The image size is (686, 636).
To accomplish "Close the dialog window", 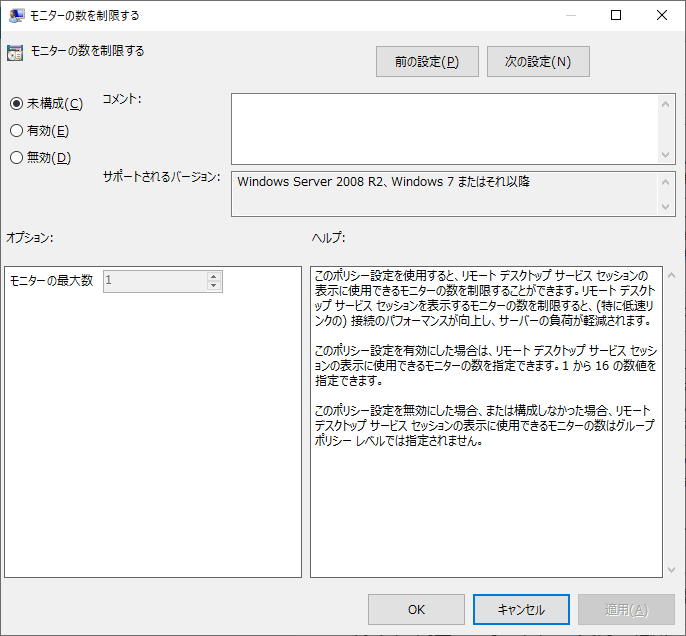I will 662,15.
